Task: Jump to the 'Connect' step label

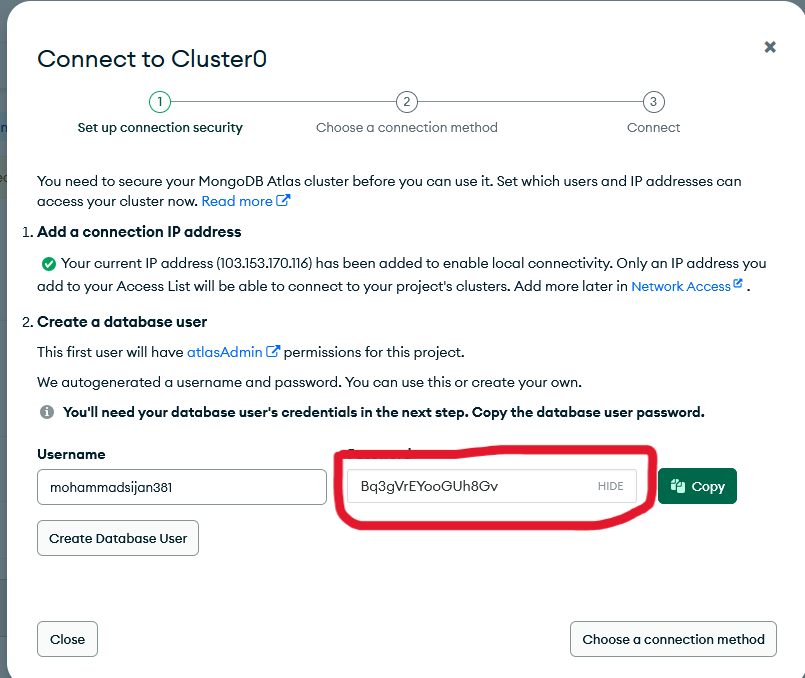Action: (x=653, y=128)
